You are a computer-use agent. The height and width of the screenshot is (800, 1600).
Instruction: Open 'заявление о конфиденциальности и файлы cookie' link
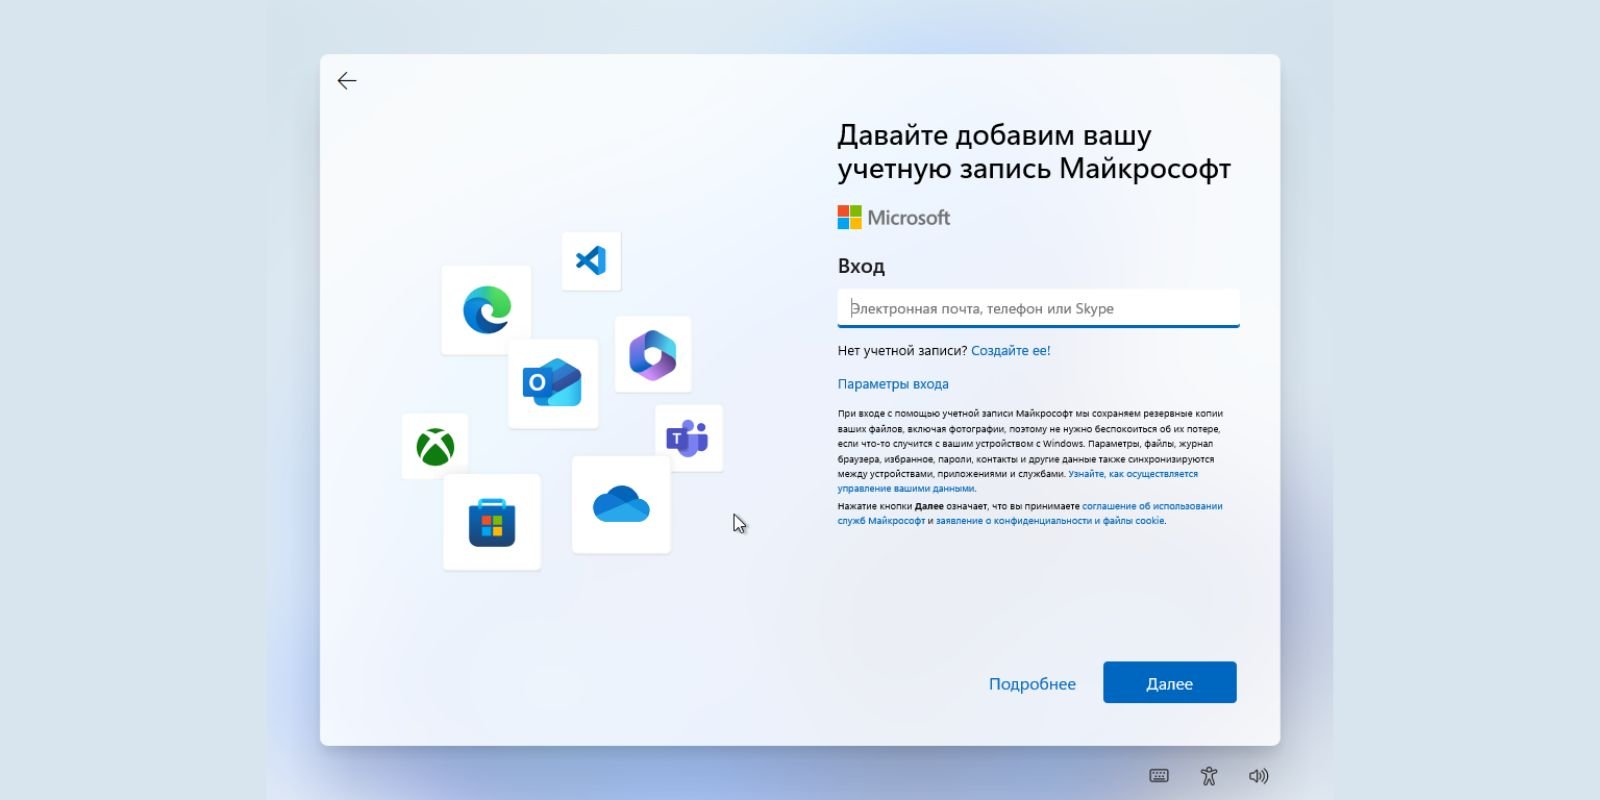pyautogui.click(x=1050, y=520)
